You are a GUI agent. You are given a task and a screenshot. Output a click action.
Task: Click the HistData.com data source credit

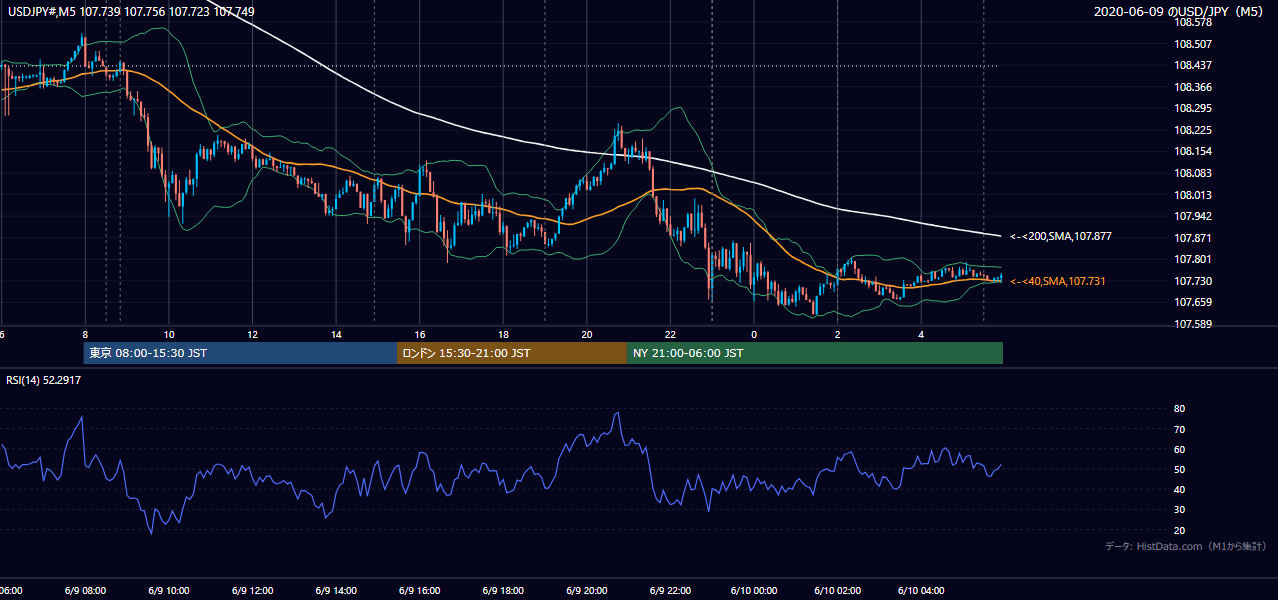pos(1186,546)
